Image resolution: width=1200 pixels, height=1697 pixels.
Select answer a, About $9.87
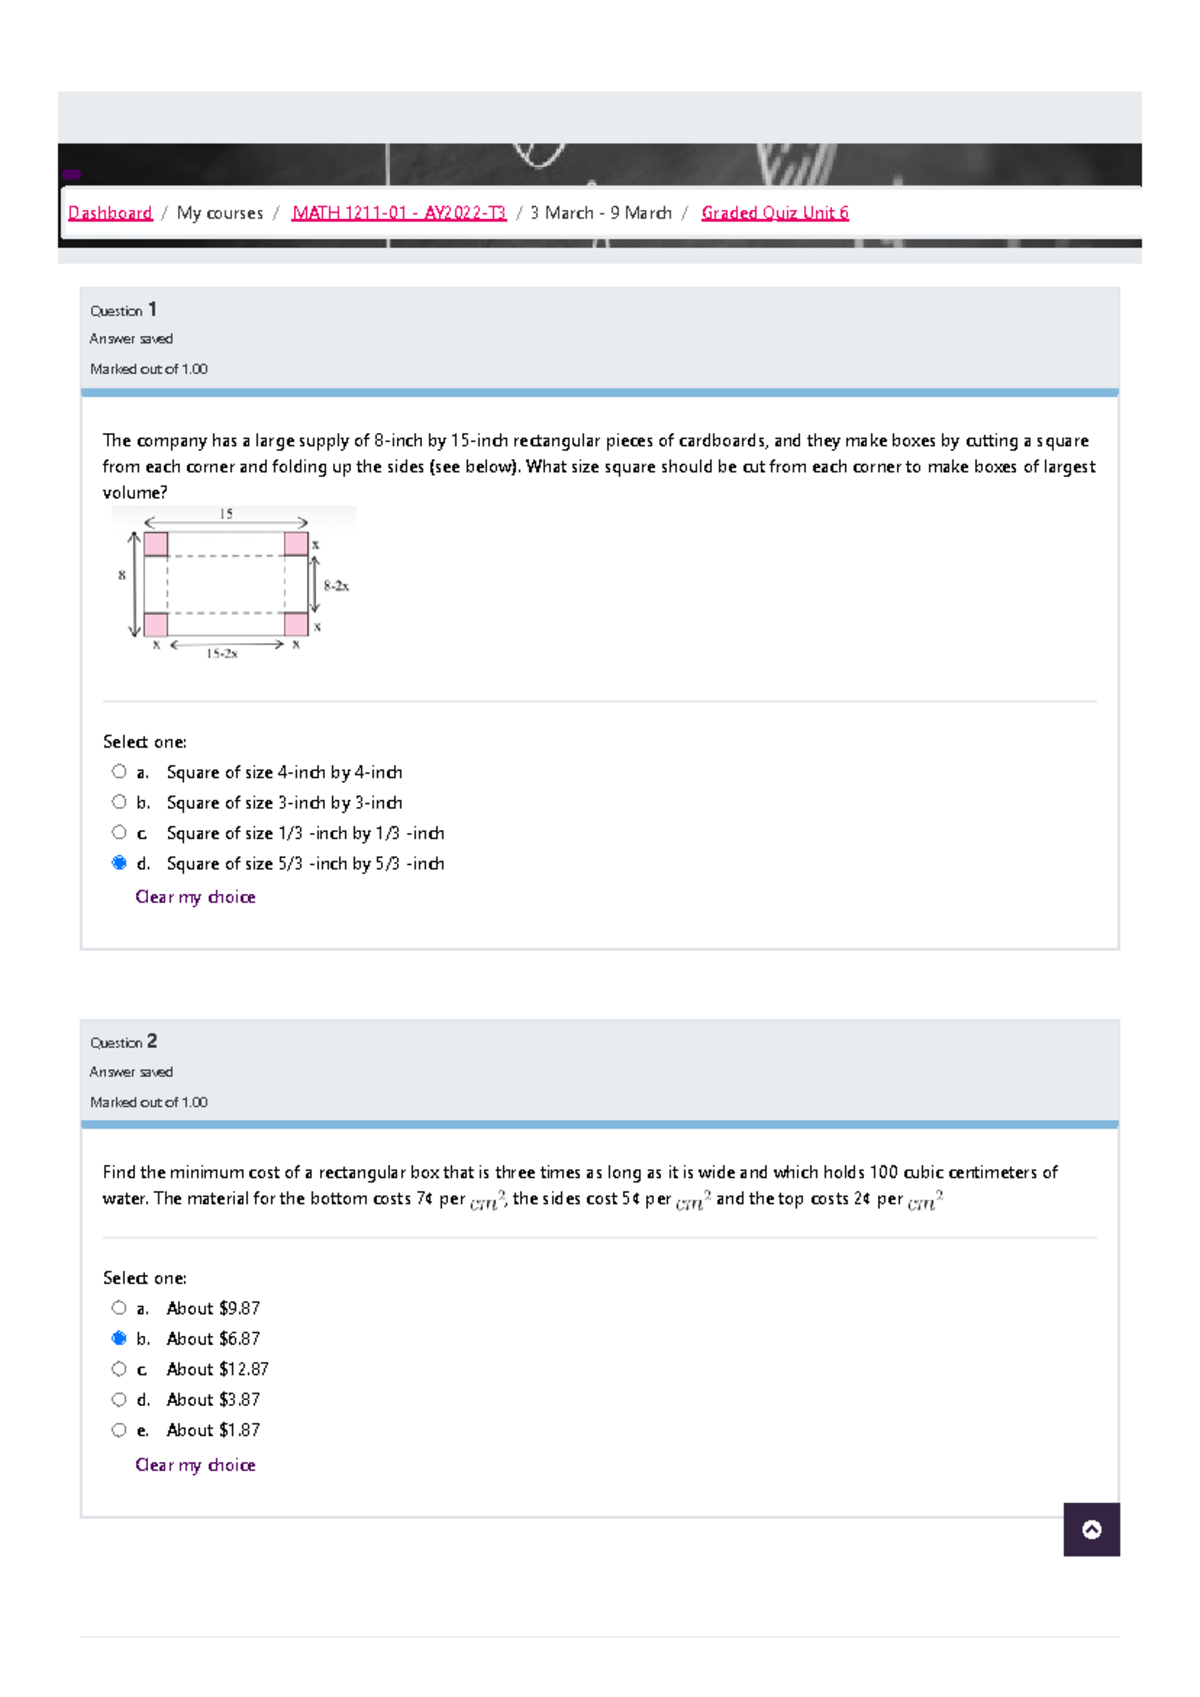120,1308
